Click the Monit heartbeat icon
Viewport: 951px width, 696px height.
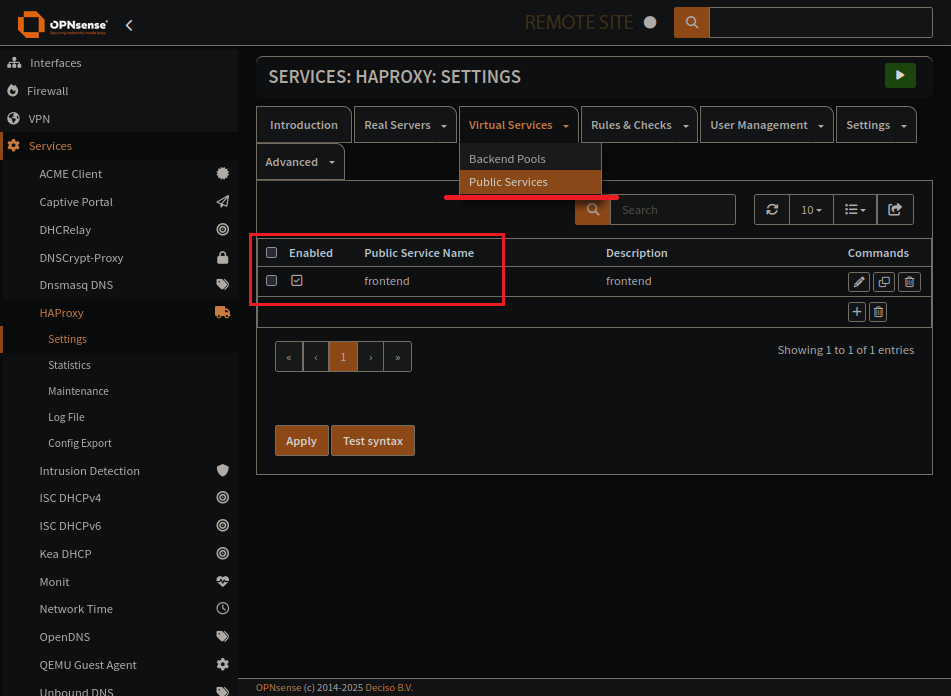(x=223, y=581)
